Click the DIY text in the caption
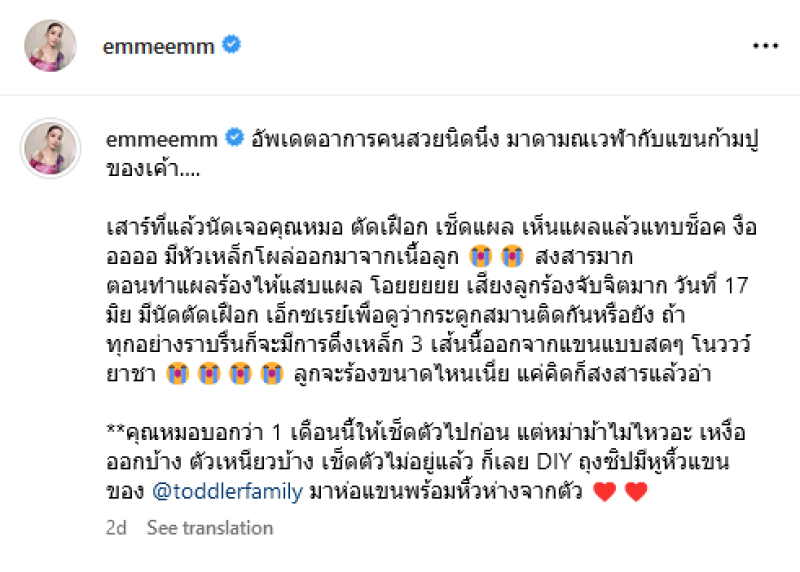 point(554,462)
